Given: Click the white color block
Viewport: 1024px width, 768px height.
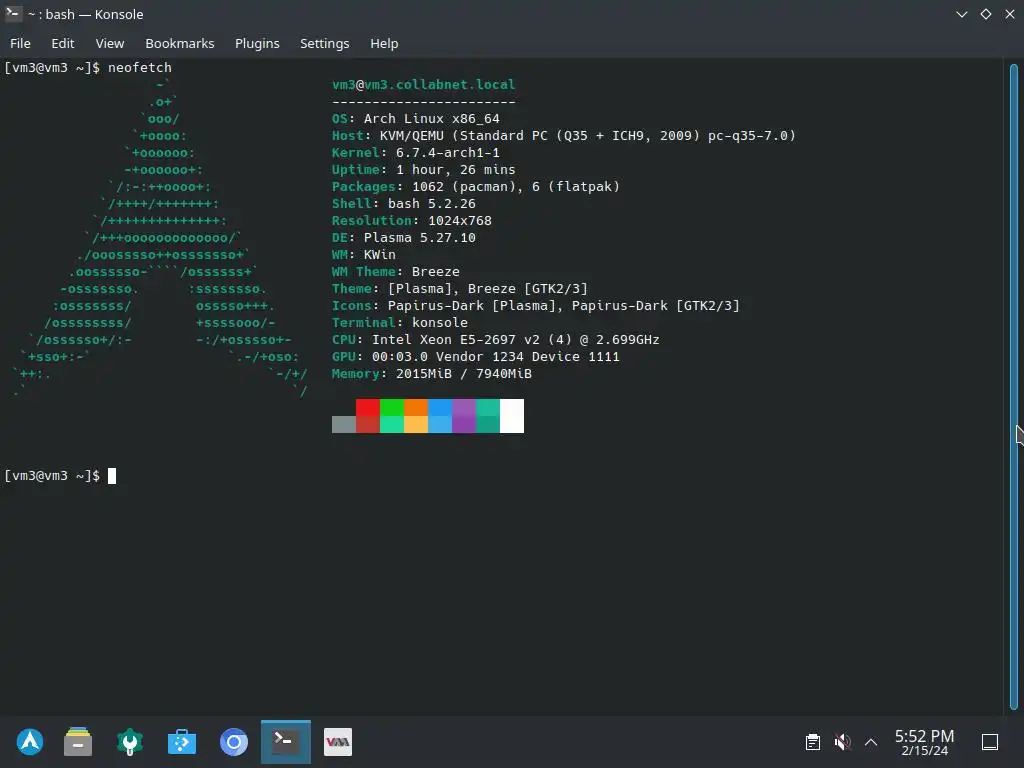Looking at the screenshot, I should pos(512,416).
